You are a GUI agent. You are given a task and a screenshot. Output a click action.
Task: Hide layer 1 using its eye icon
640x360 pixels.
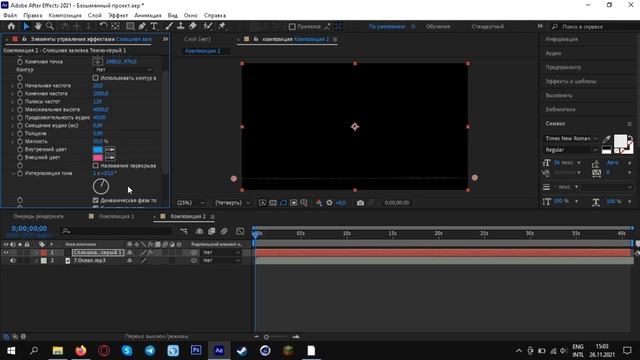(6, 253)
